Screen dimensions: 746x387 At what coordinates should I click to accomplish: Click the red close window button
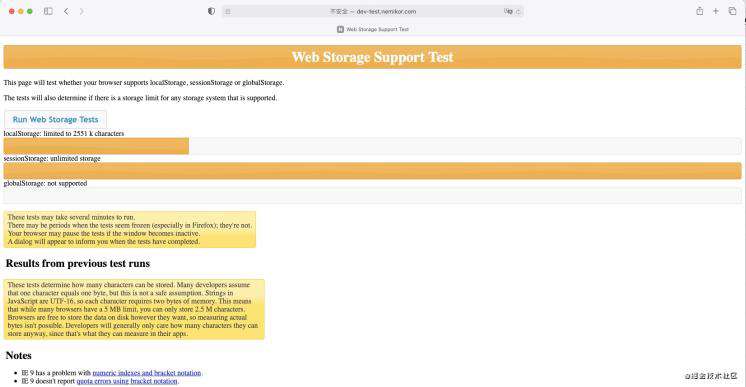(11, 11)
